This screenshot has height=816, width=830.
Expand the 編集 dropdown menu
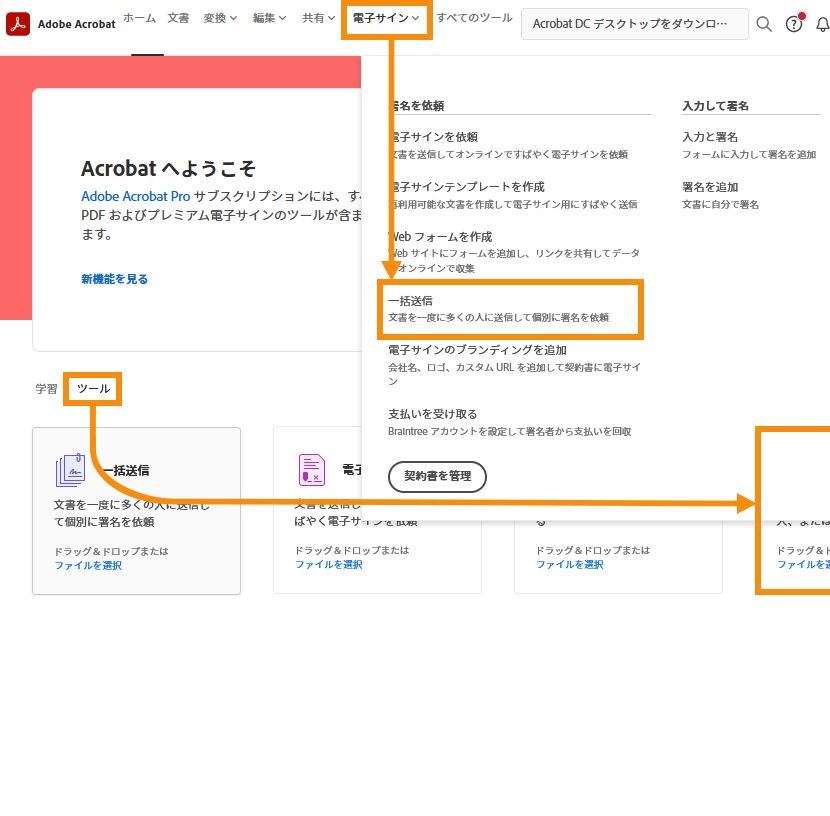(269, 18)
